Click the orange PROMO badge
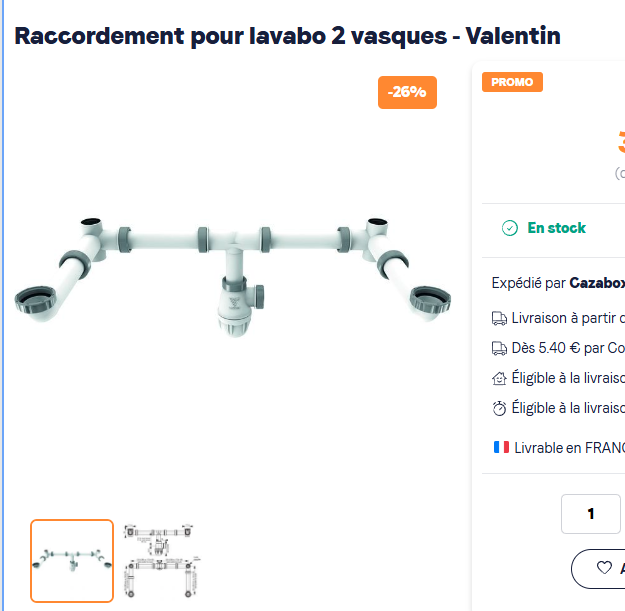 click(512, 82)
